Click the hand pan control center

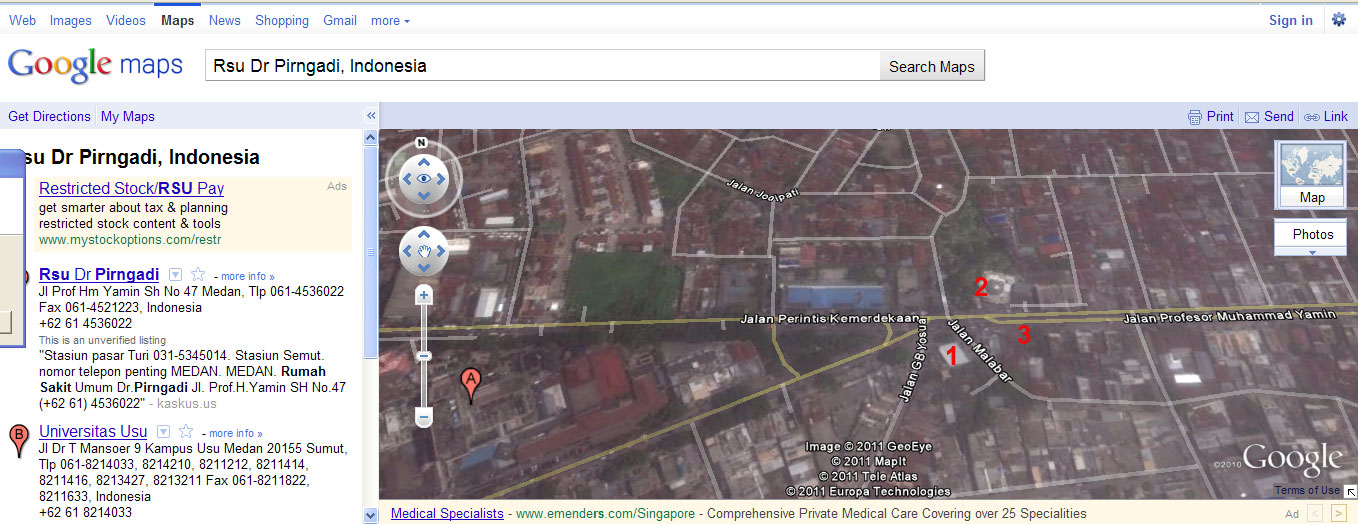[424, 252]
